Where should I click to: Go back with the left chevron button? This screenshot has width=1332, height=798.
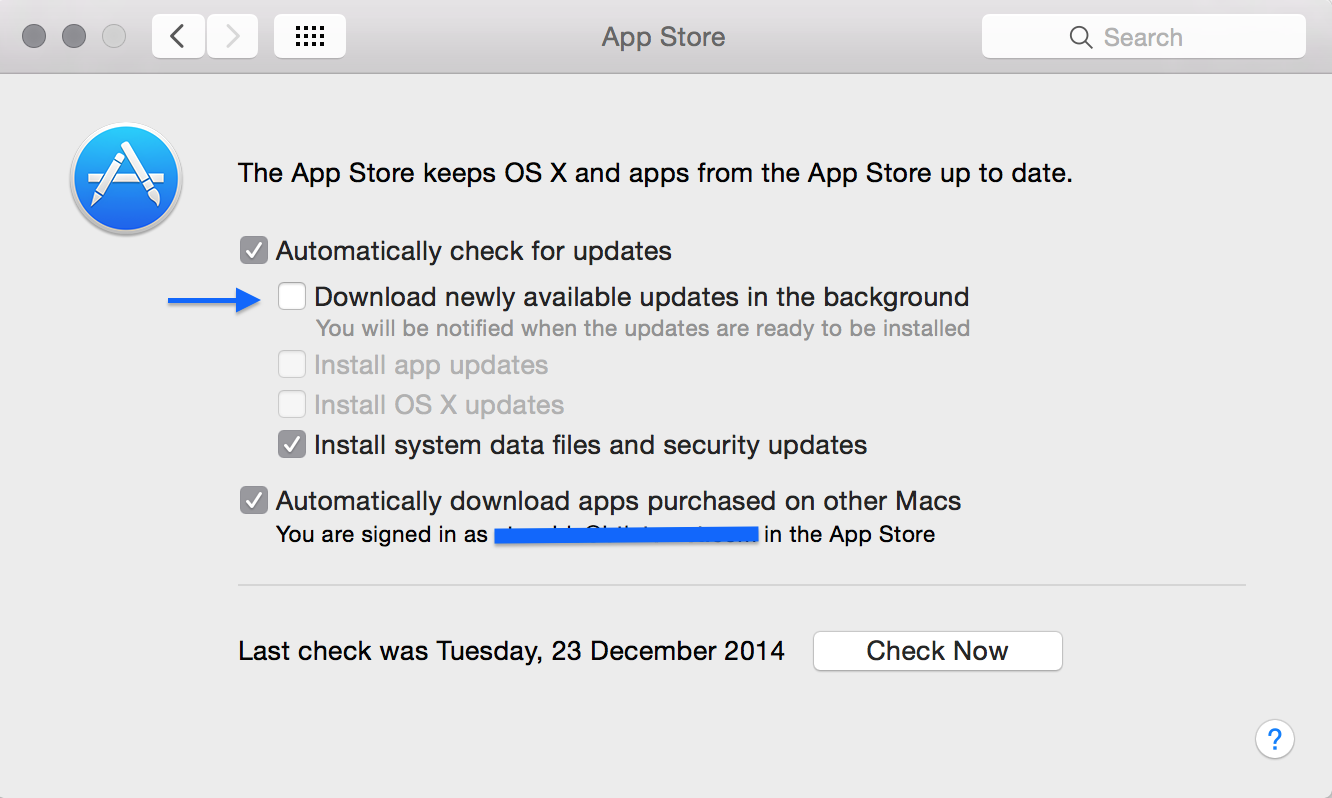(178, 37)
